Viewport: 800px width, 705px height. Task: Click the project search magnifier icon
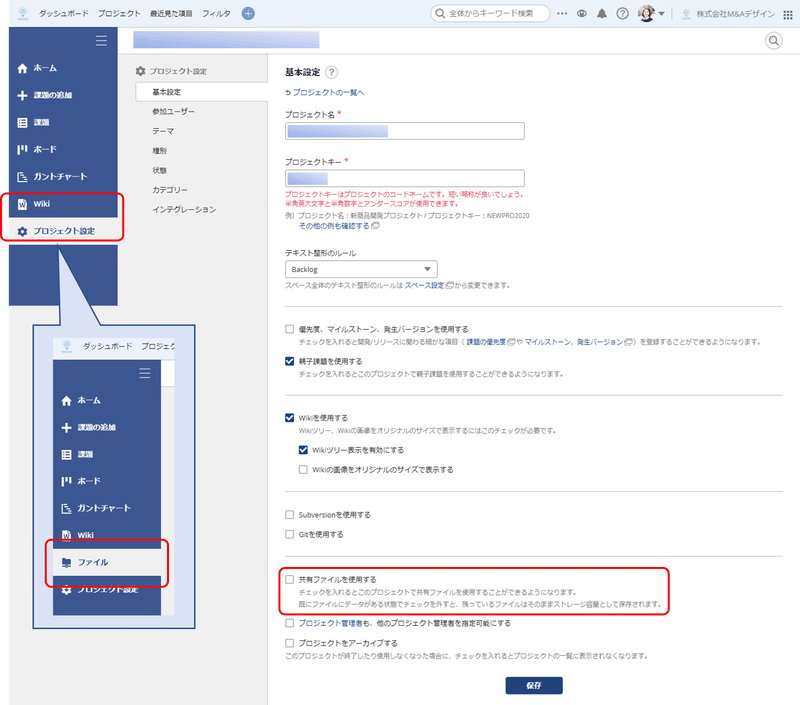pyautogui.click(x=773, y=40)
